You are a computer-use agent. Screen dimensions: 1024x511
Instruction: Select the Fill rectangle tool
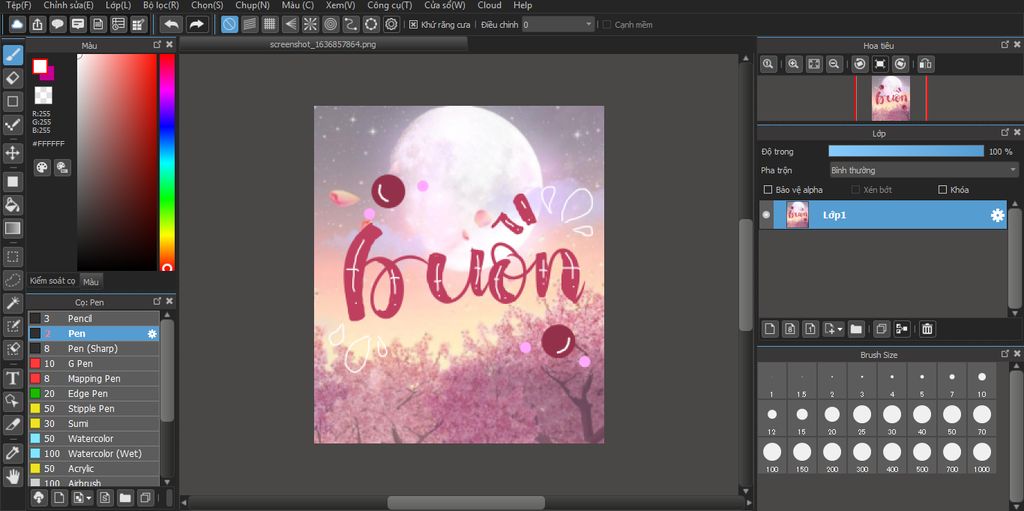click(x=12, y=181)
